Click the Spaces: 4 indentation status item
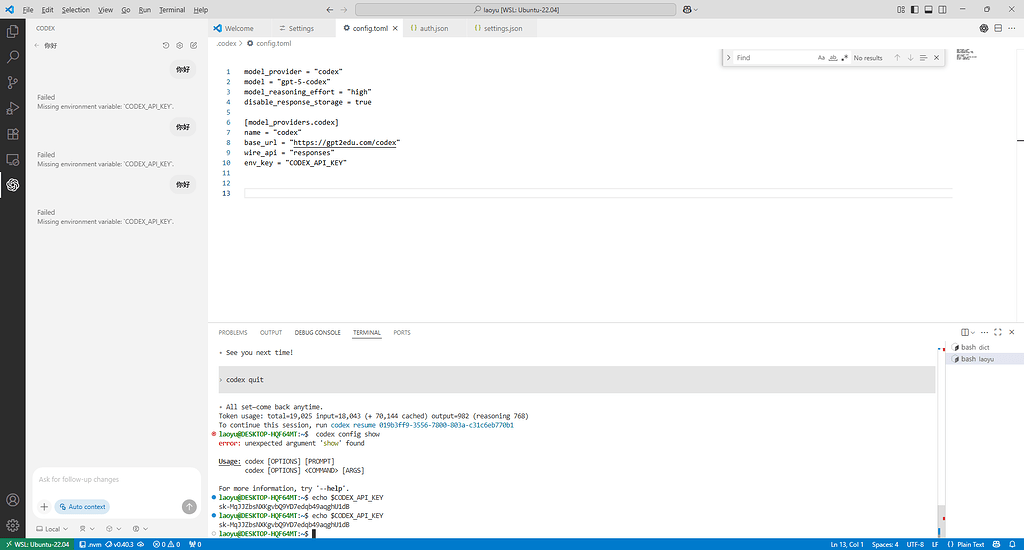Screen dimensions: 1024x550 tap(885, 544)
